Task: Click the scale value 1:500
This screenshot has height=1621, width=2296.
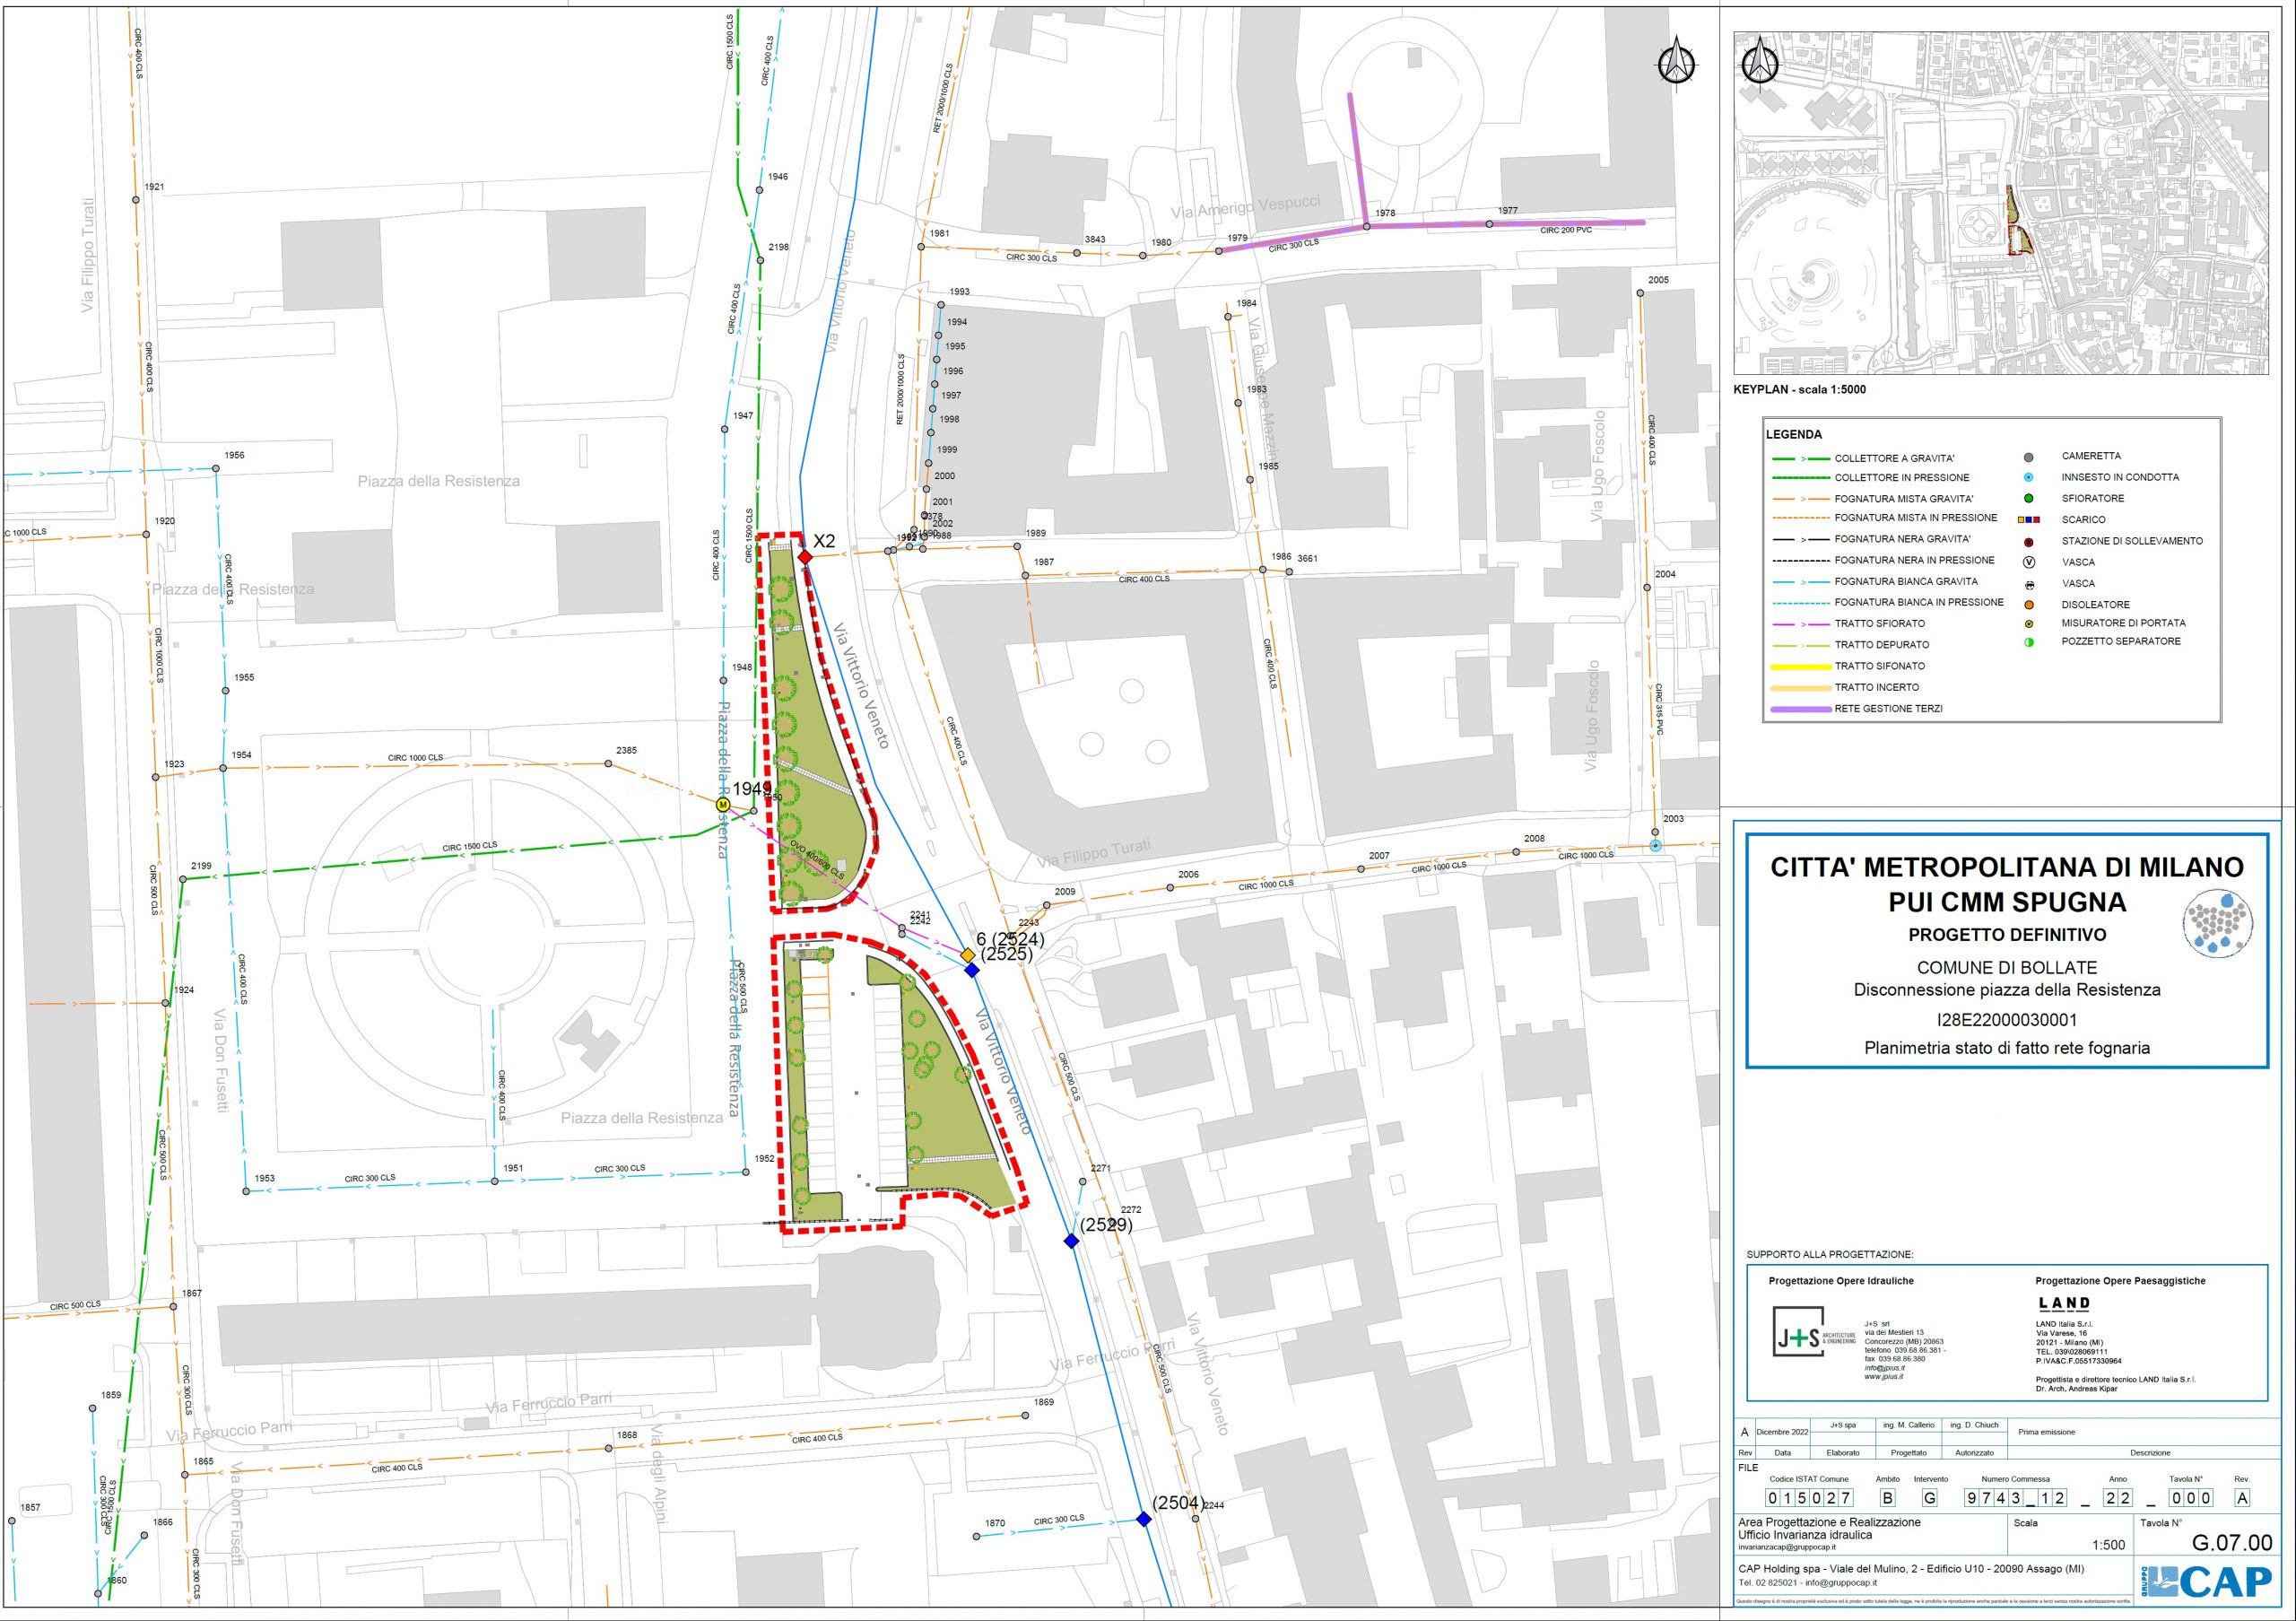Action: click(2108, 1545)
